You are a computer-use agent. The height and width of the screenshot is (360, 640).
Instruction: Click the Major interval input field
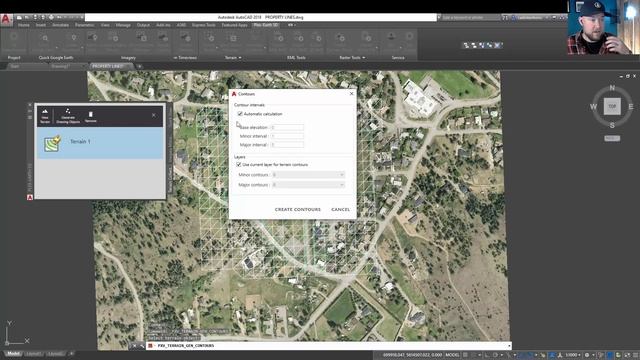[x=287, y=144]
